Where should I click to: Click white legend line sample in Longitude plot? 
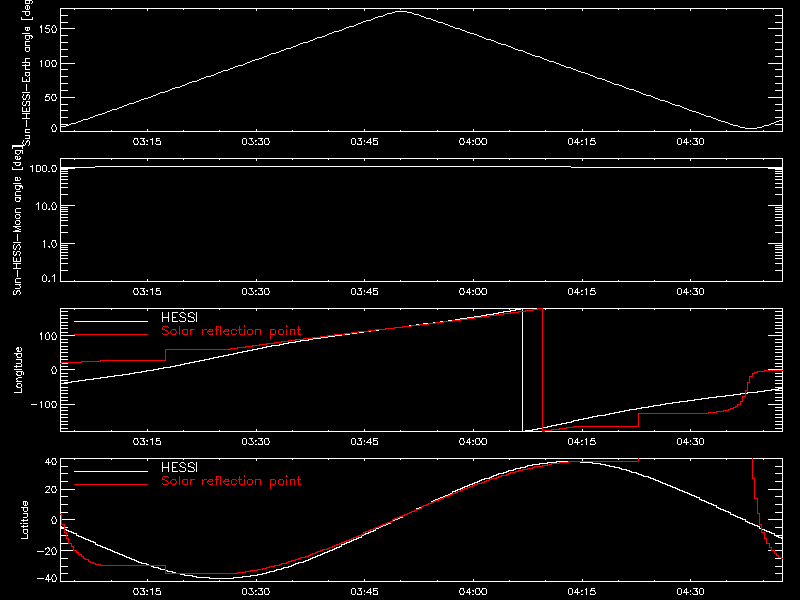point(111,321)
